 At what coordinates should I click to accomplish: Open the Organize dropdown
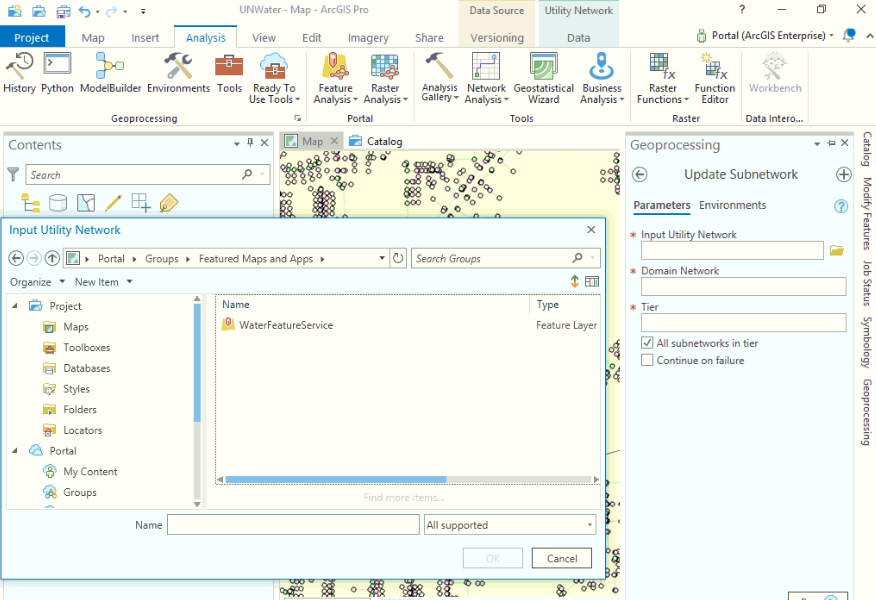click(x=37, y=282)
